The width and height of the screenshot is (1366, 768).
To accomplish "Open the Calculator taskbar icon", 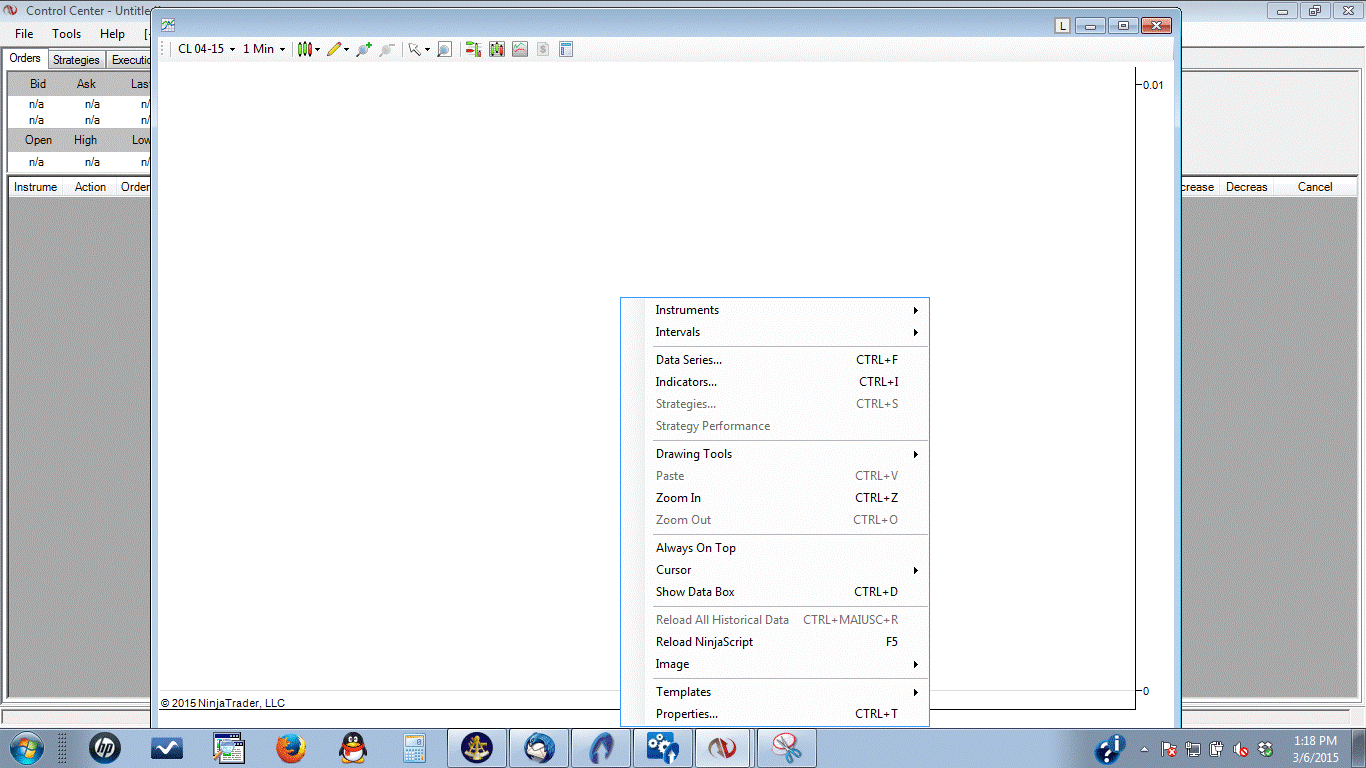I will 413,748.
